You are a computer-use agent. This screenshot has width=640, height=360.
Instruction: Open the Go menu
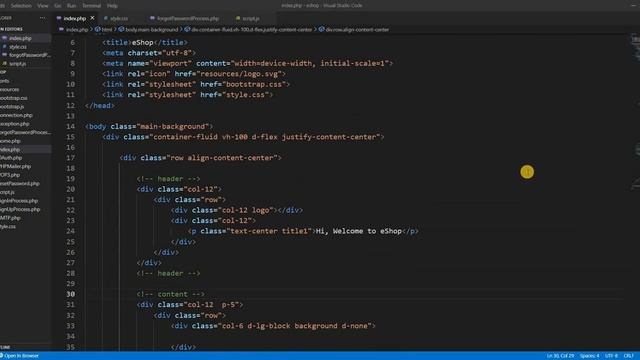click(x=58, y=6)
